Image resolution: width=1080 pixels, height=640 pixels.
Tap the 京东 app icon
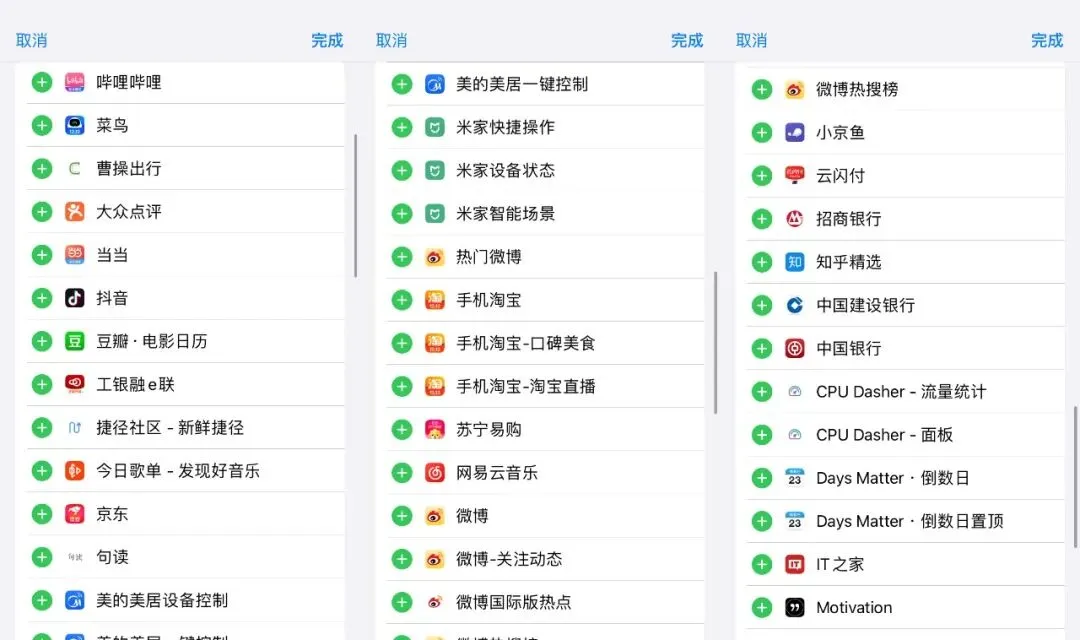tap(74, 514)
